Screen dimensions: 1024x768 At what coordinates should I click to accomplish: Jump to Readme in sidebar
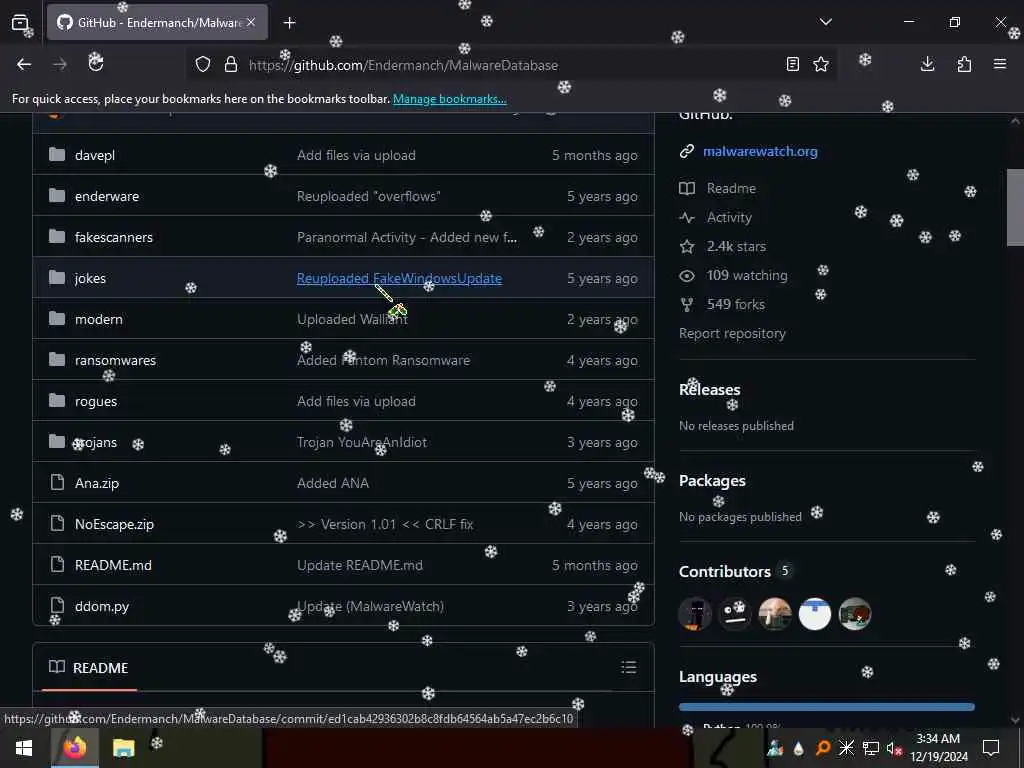point(731,189)
